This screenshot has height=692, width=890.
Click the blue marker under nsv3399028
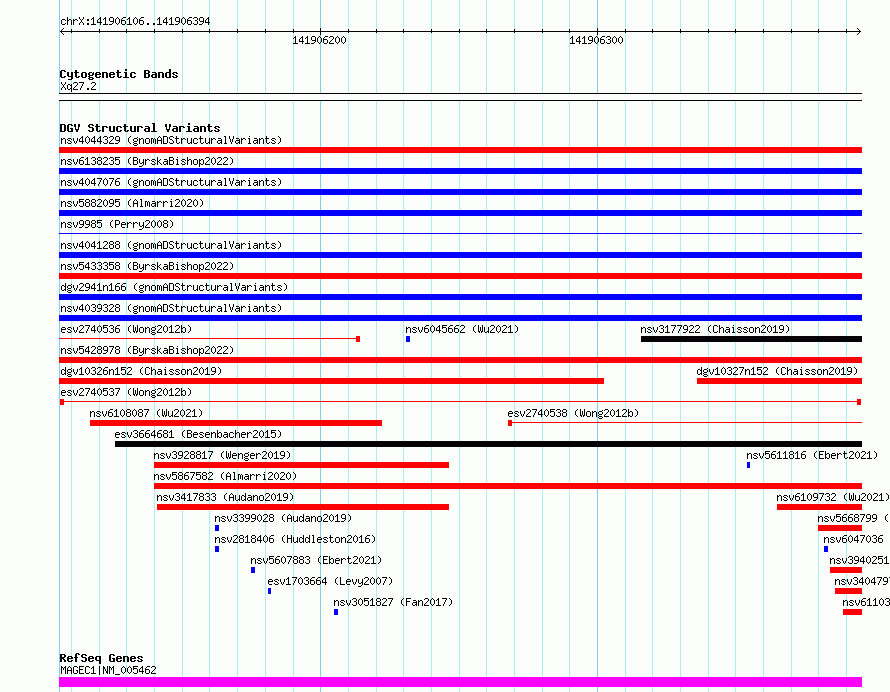click(x=217, y=528)
